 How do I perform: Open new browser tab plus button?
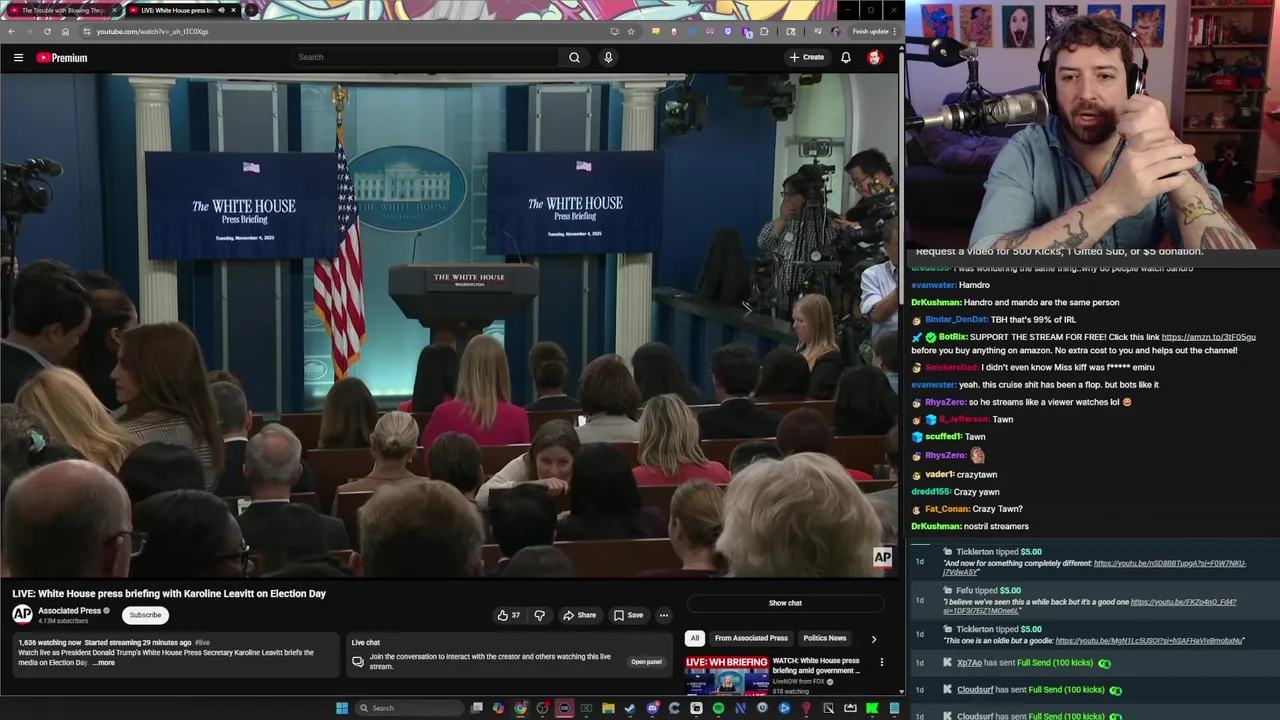coord(249,10)
